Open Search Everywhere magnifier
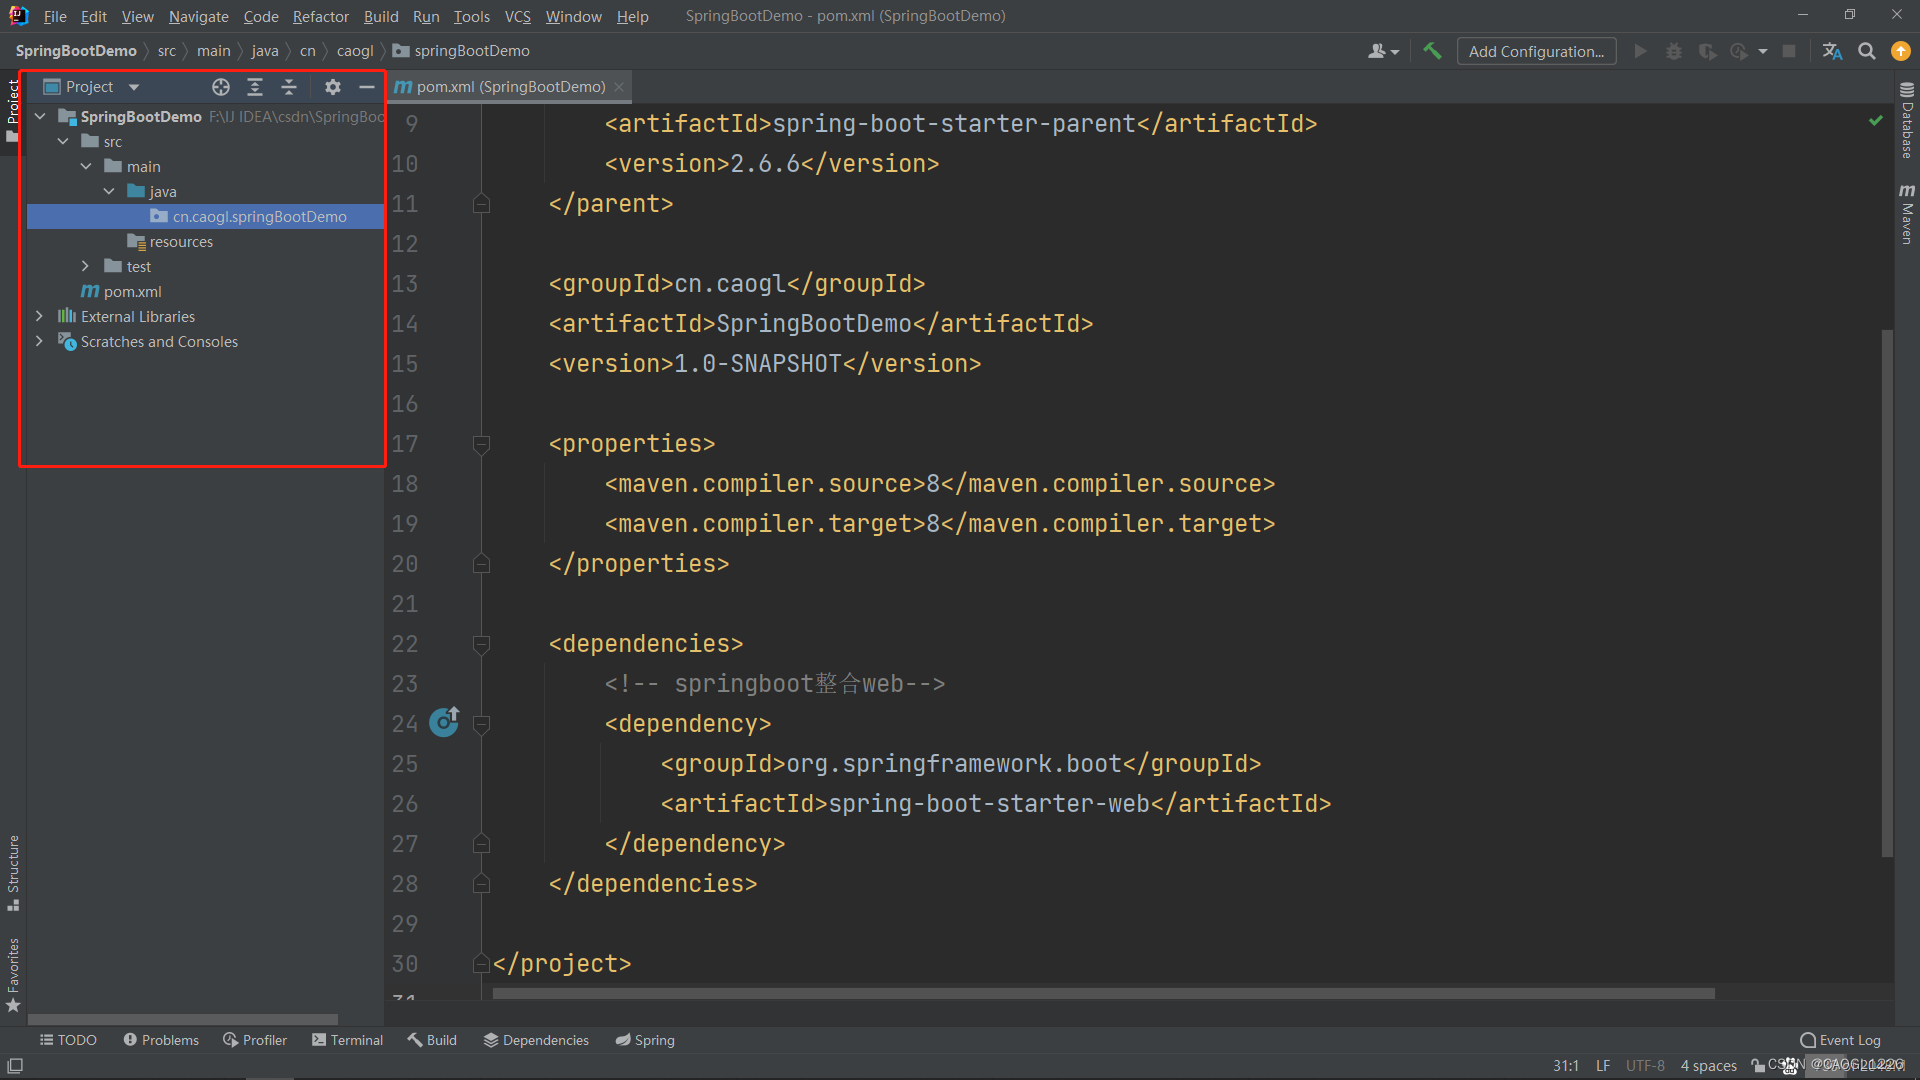The height and width of the screenshot is (1080, 1920). 1866,51
